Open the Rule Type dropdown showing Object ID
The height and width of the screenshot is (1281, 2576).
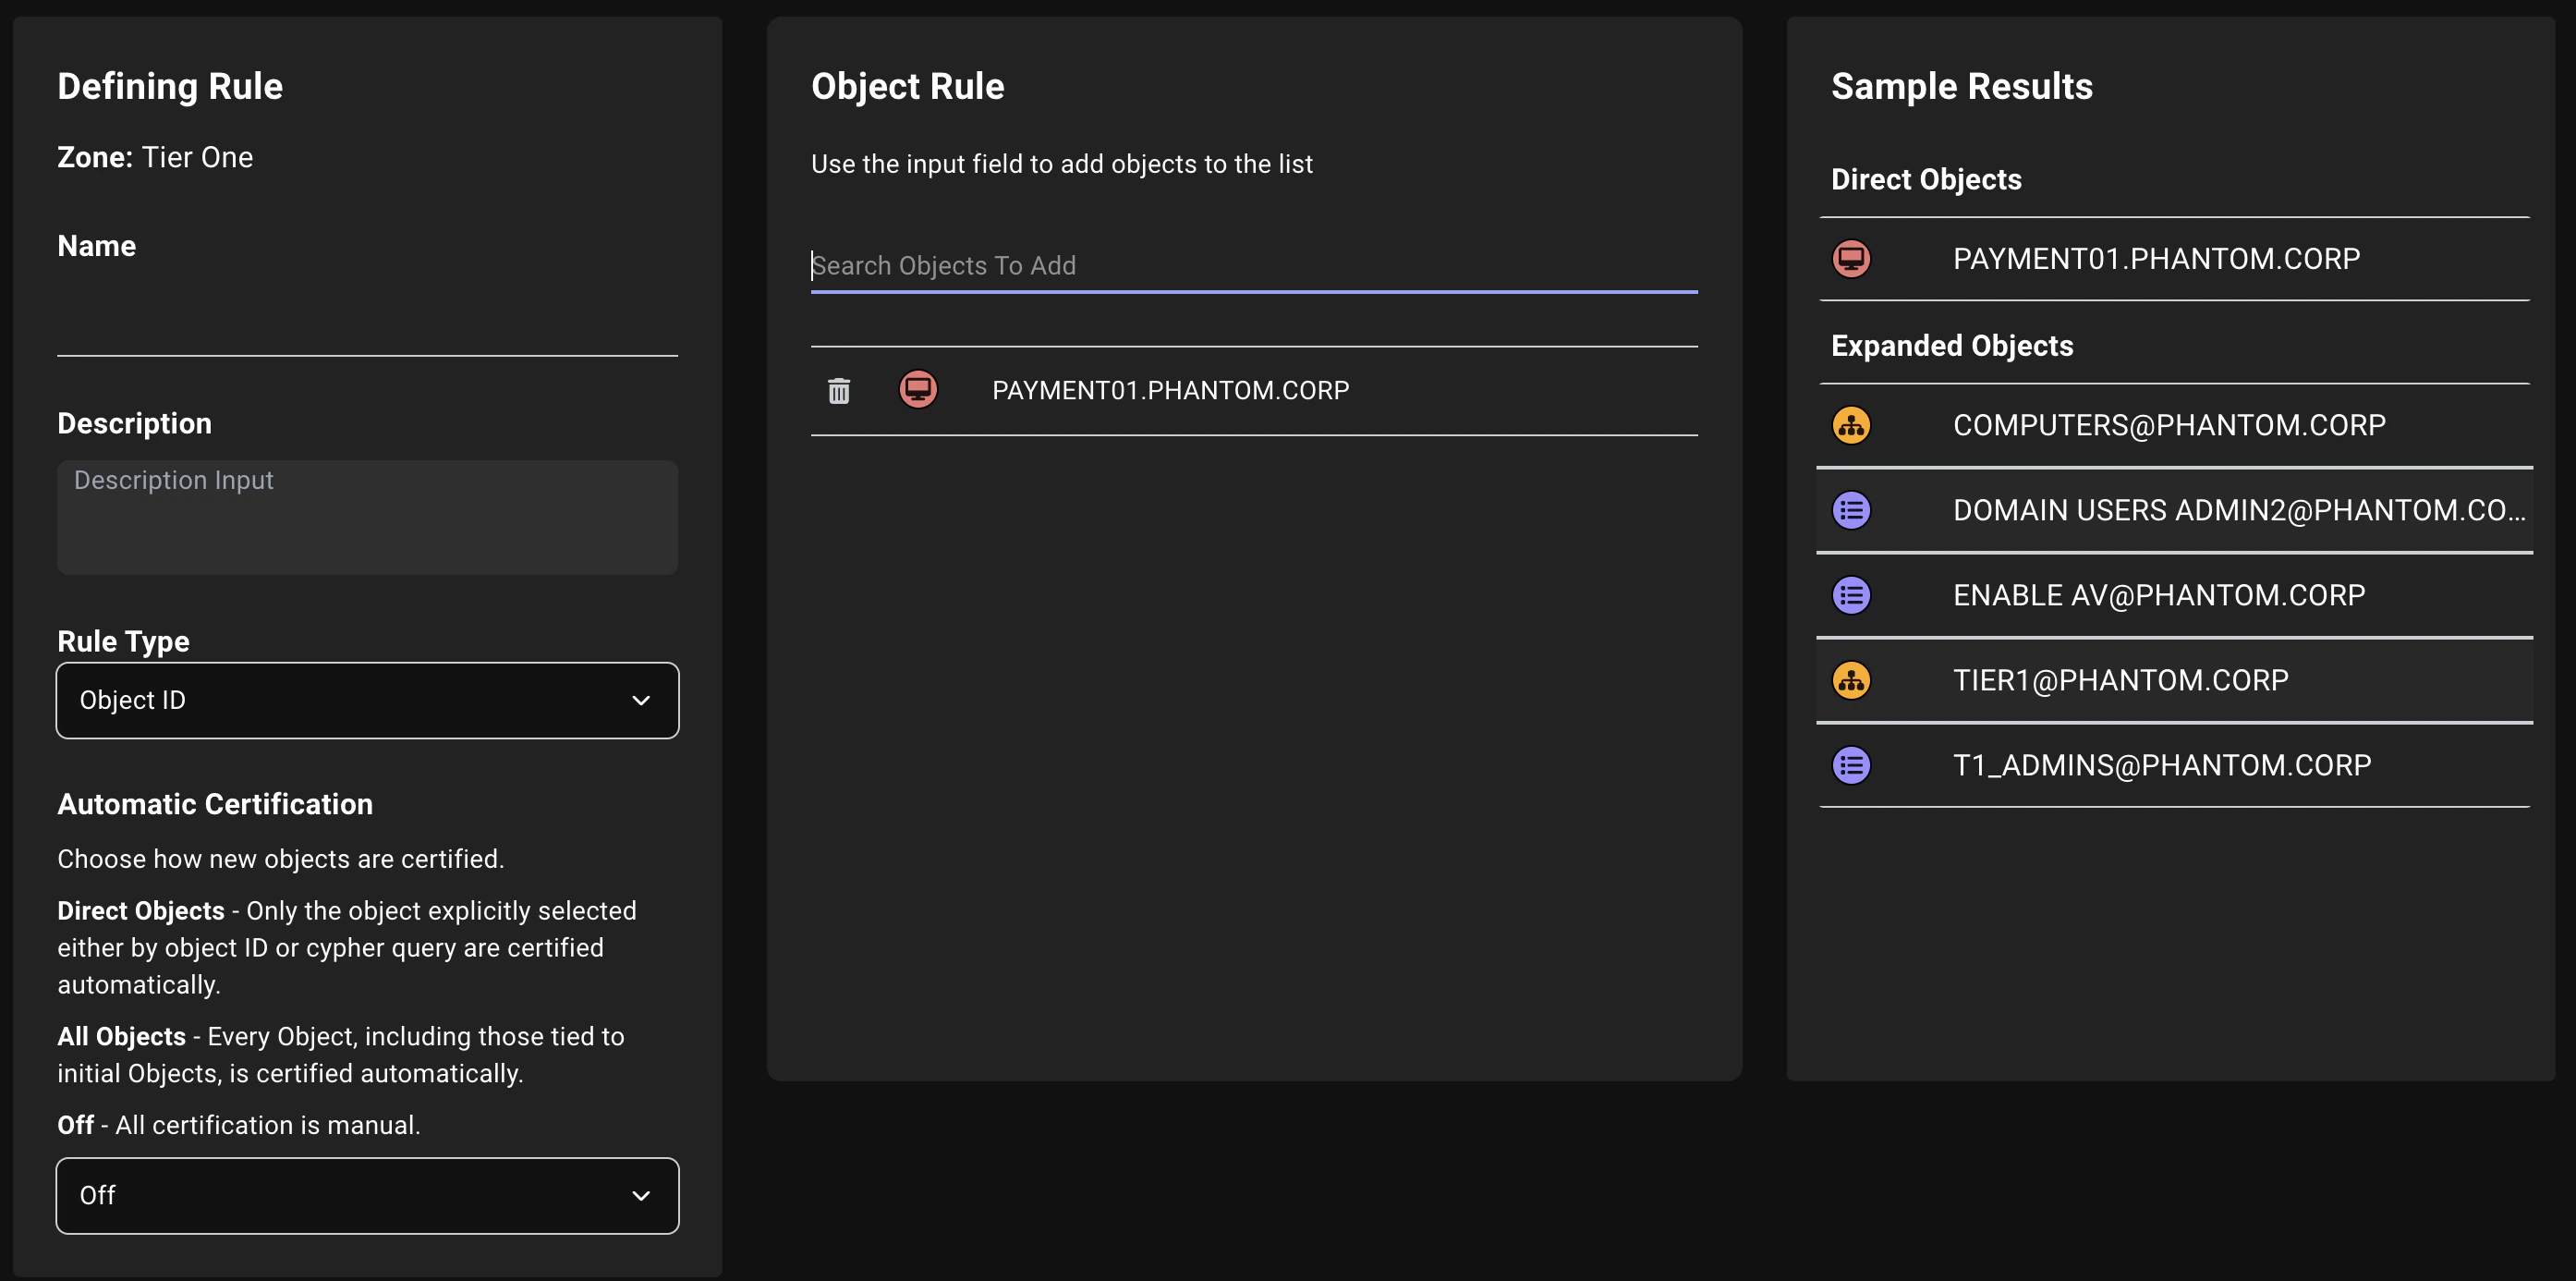[367, 699]
